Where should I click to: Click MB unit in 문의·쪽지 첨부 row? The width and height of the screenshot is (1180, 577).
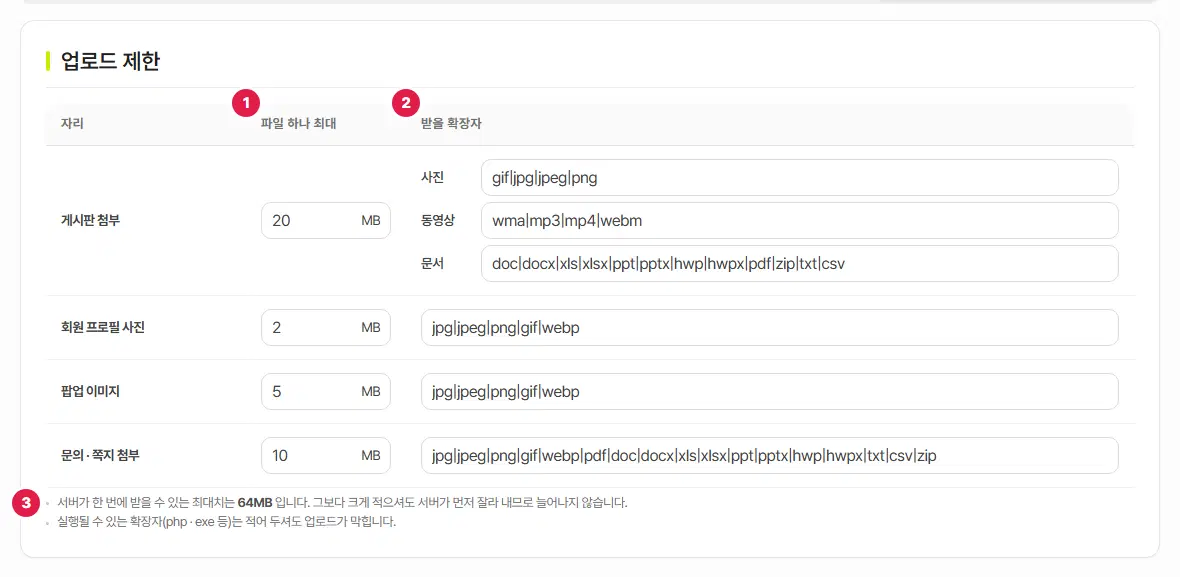370,455
